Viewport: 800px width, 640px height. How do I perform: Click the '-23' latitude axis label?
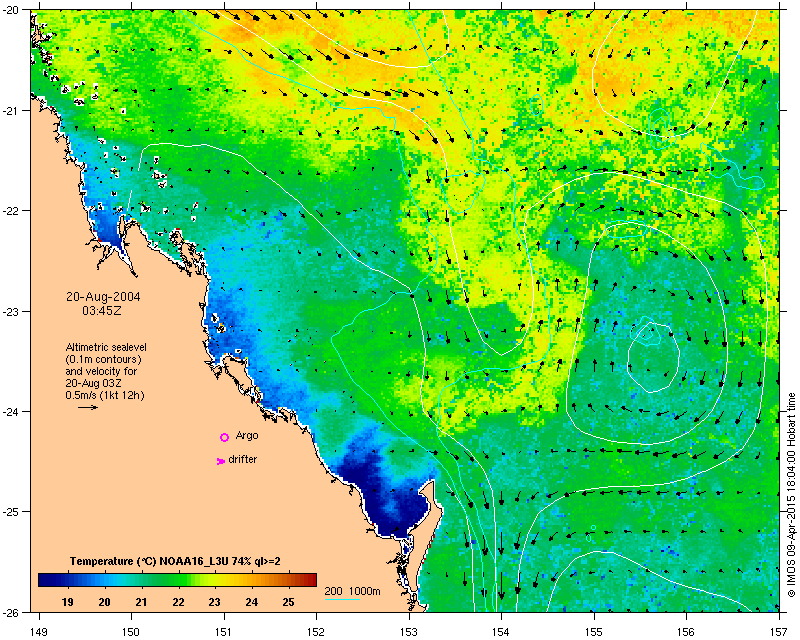coord(12,311)
